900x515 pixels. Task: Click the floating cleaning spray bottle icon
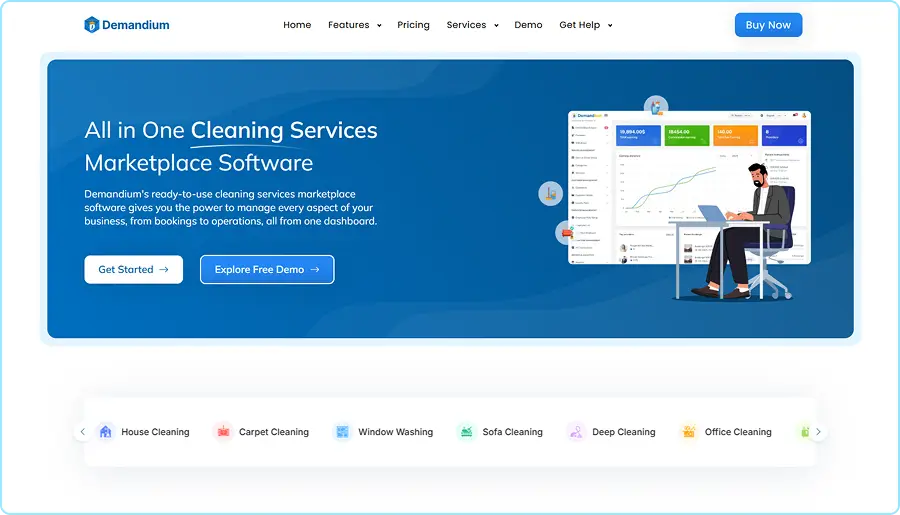tap(655, 107)
